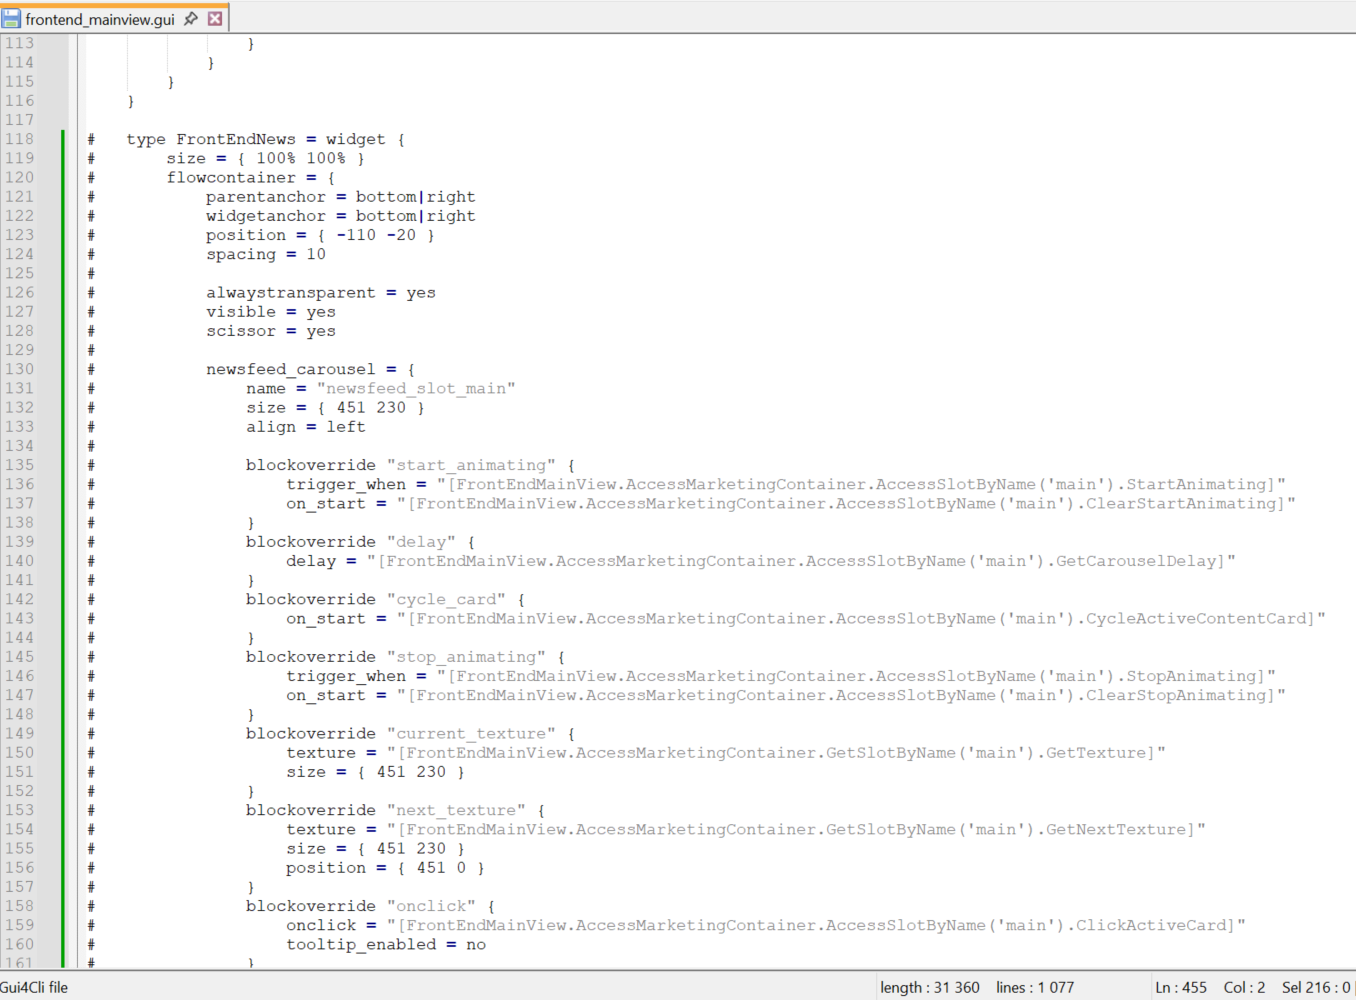Screen dimensions: 1356x1000
Task: Select line number 130 in the gutter
Action: (x=19, y=369)
